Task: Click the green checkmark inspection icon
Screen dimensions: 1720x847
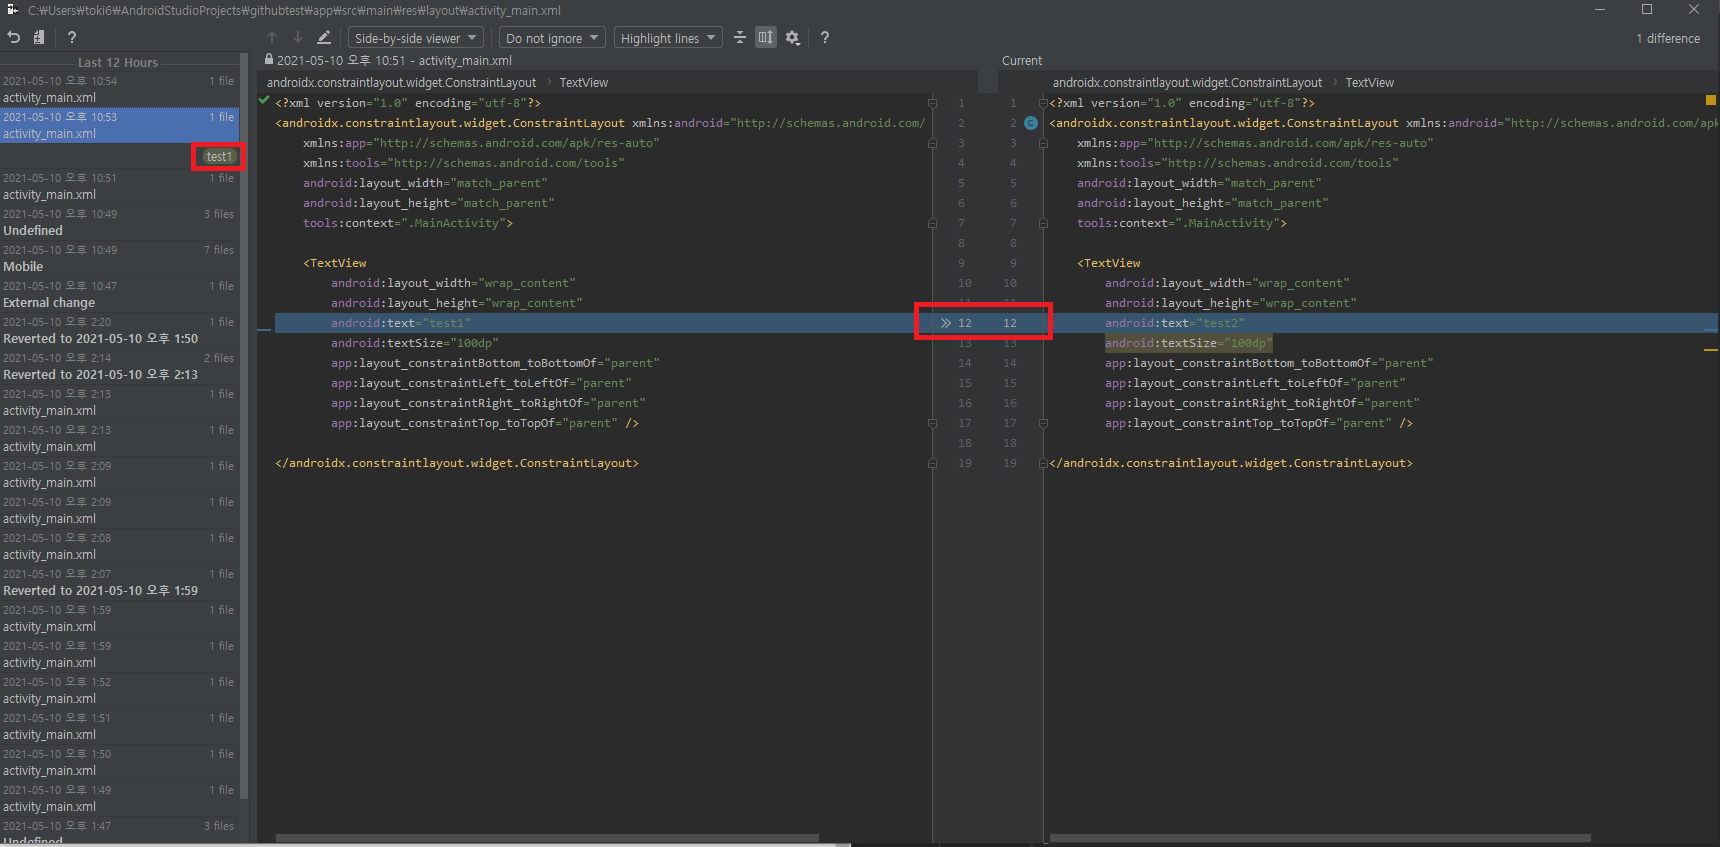Action: point(264,100)
